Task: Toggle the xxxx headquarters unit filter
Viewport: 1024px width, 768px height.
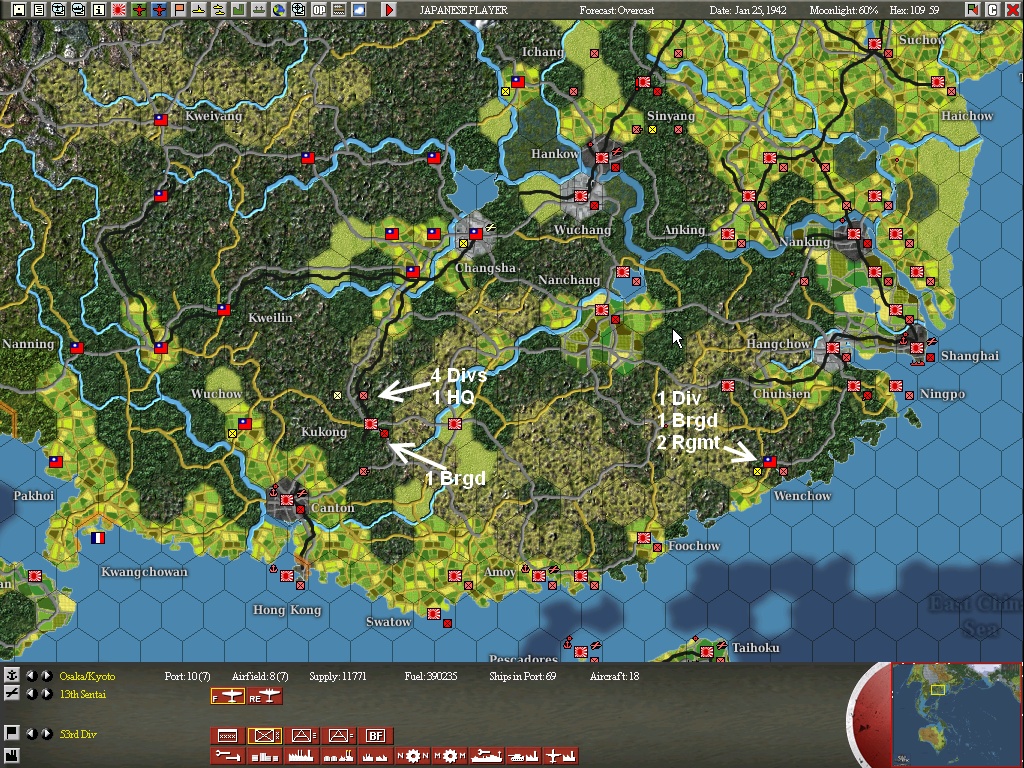Action: pyautogui.click(x=227, y=736)
